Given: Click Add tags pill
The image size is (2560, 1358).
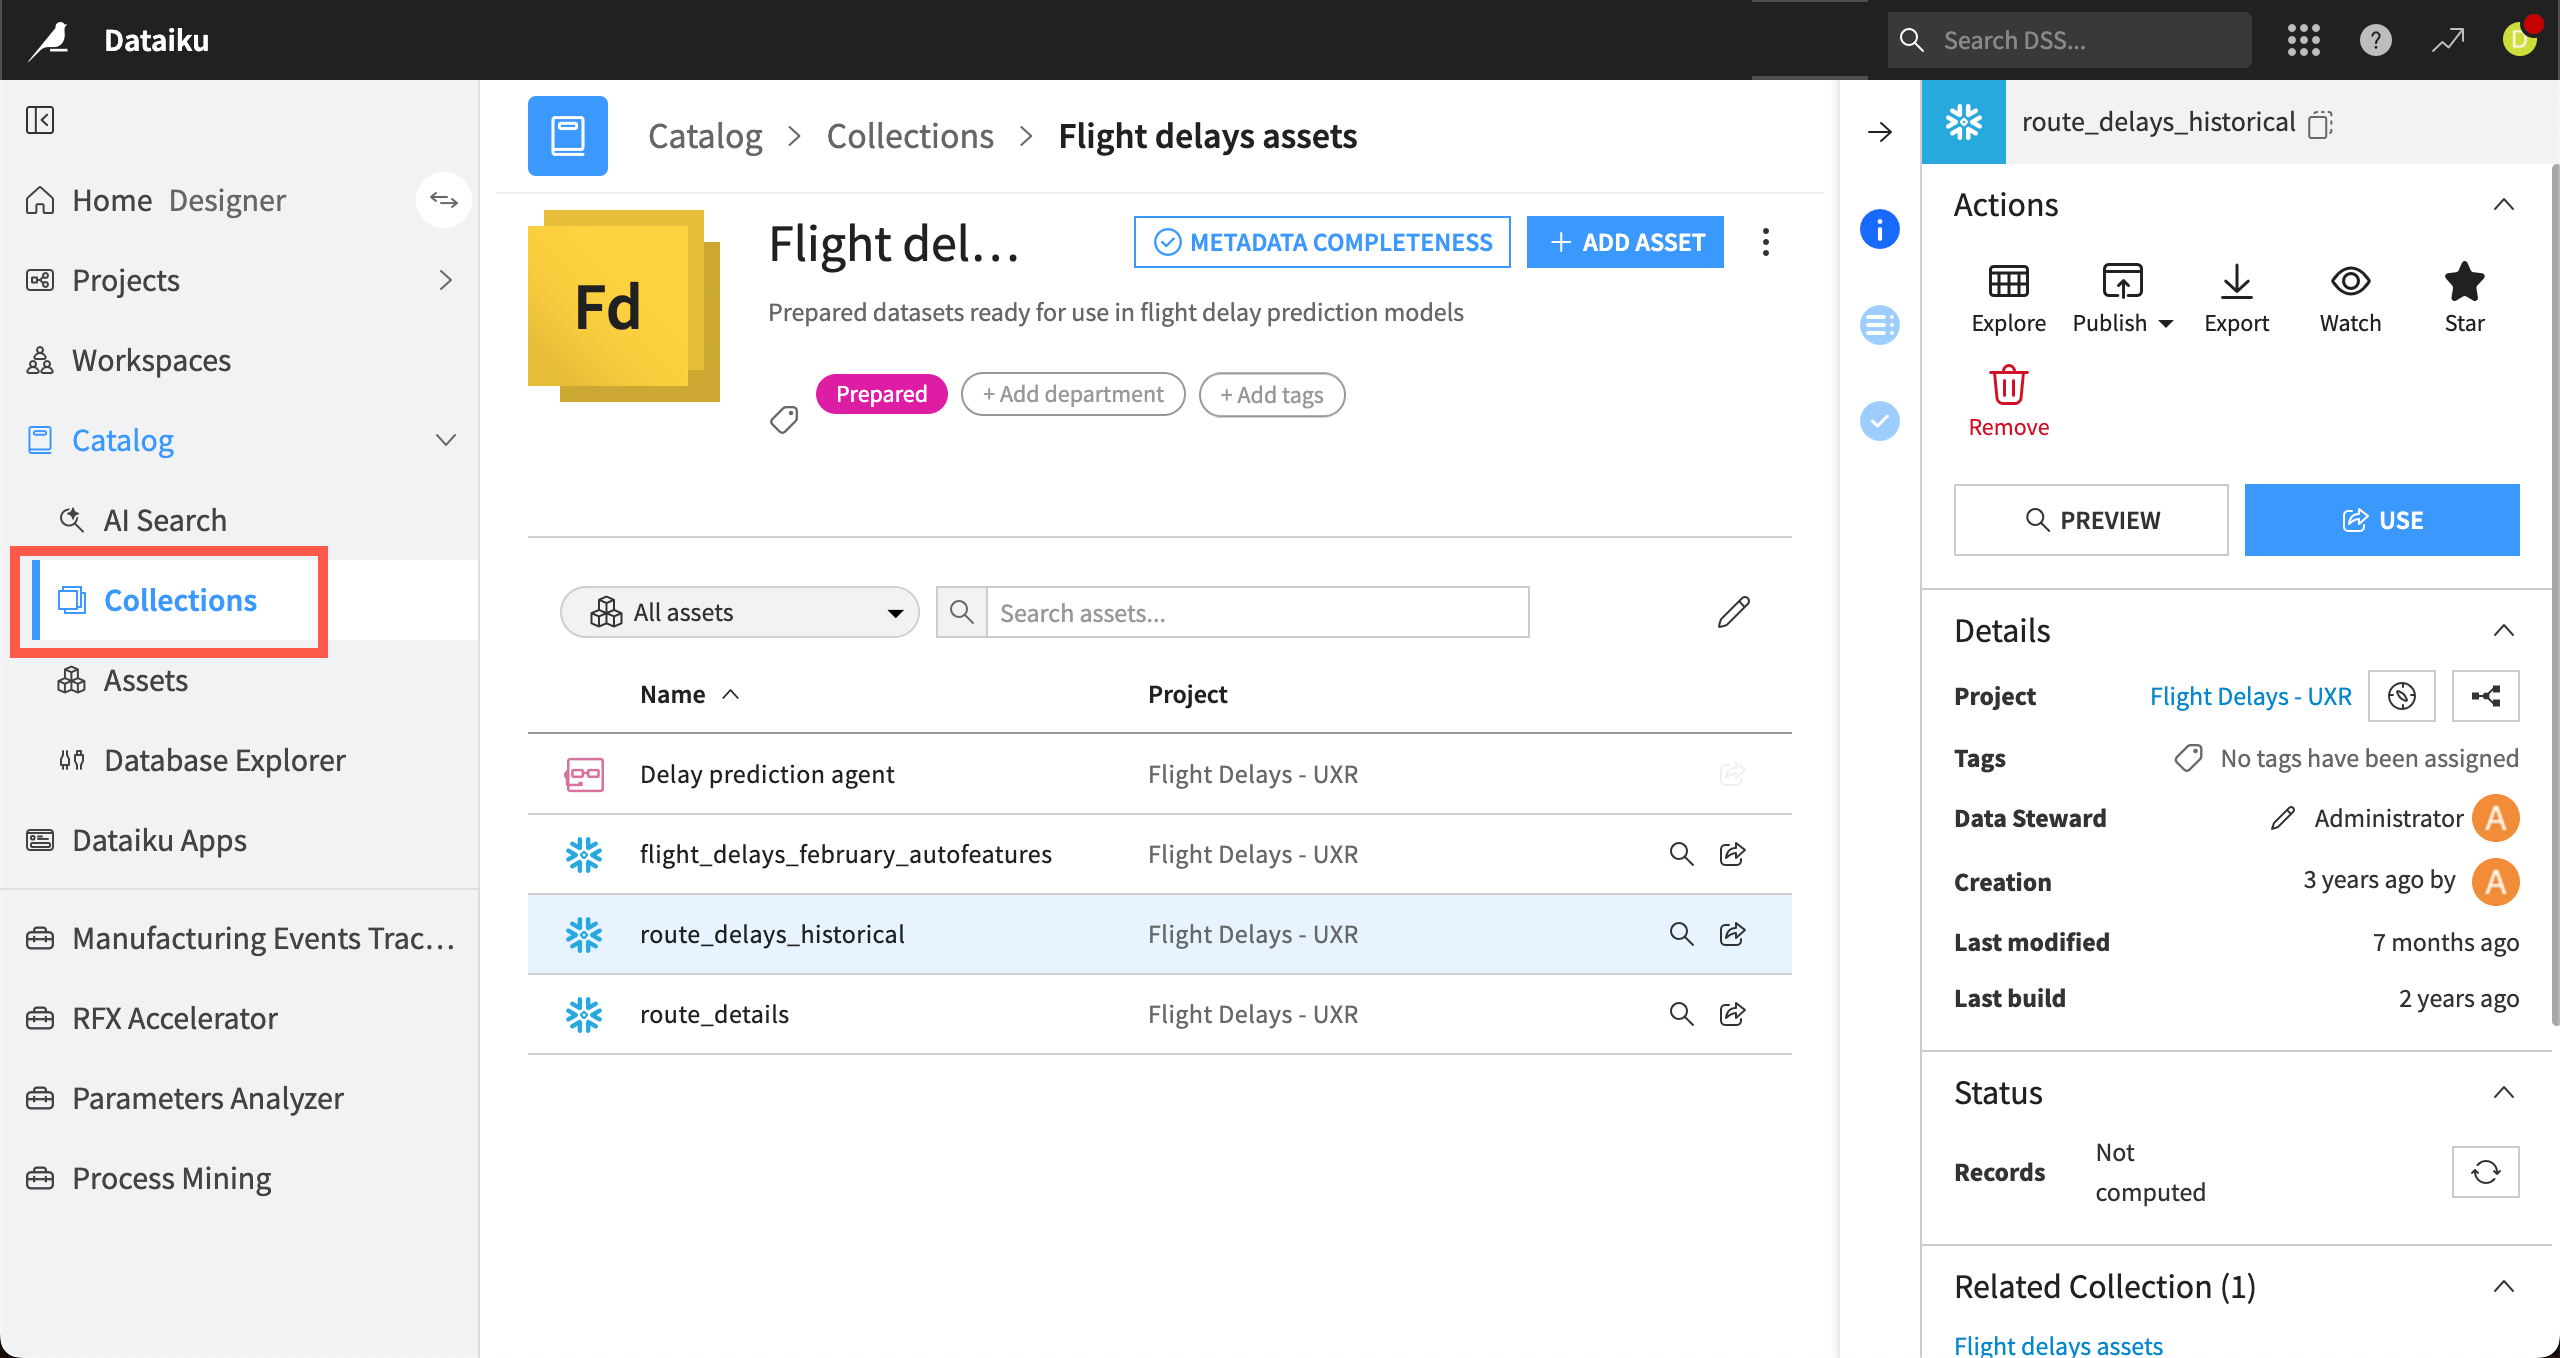Looking at the screenshot, I should point(1272,394).
